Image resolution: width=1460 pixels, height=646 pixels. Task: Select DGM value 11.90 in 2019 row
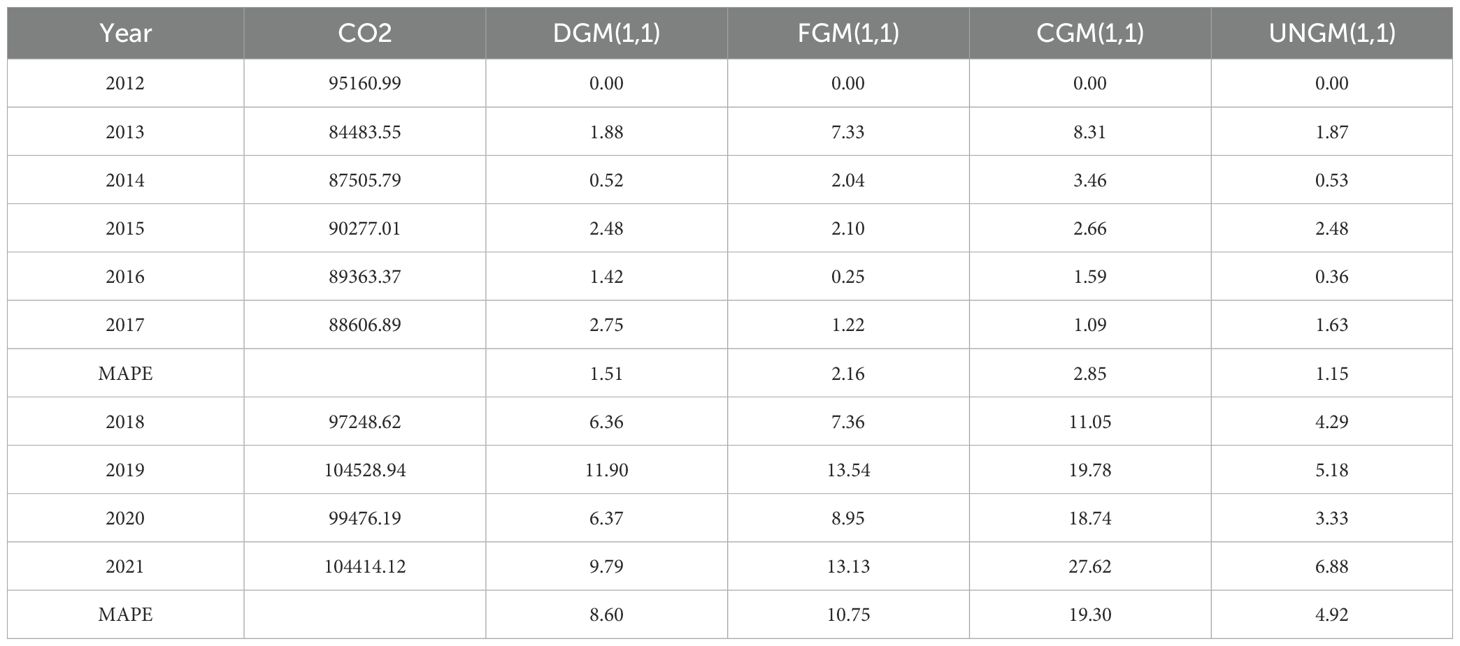(x=606, y=470)
